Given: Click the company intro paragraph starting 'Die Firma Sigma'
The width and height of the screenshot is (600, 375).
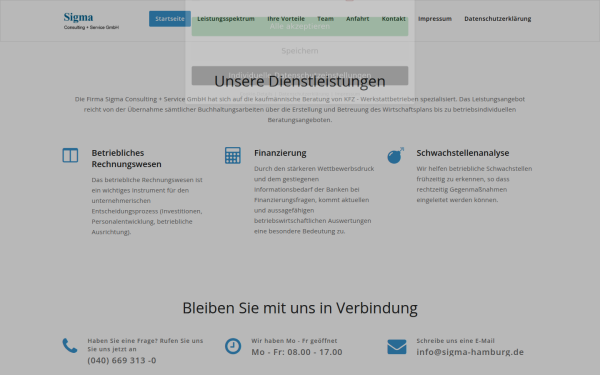Looking at the screenshot, I should click(300, 109).
